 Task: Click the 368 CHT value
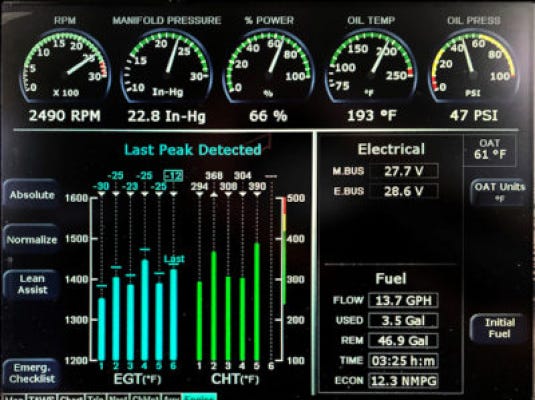[x=214, y=176]
